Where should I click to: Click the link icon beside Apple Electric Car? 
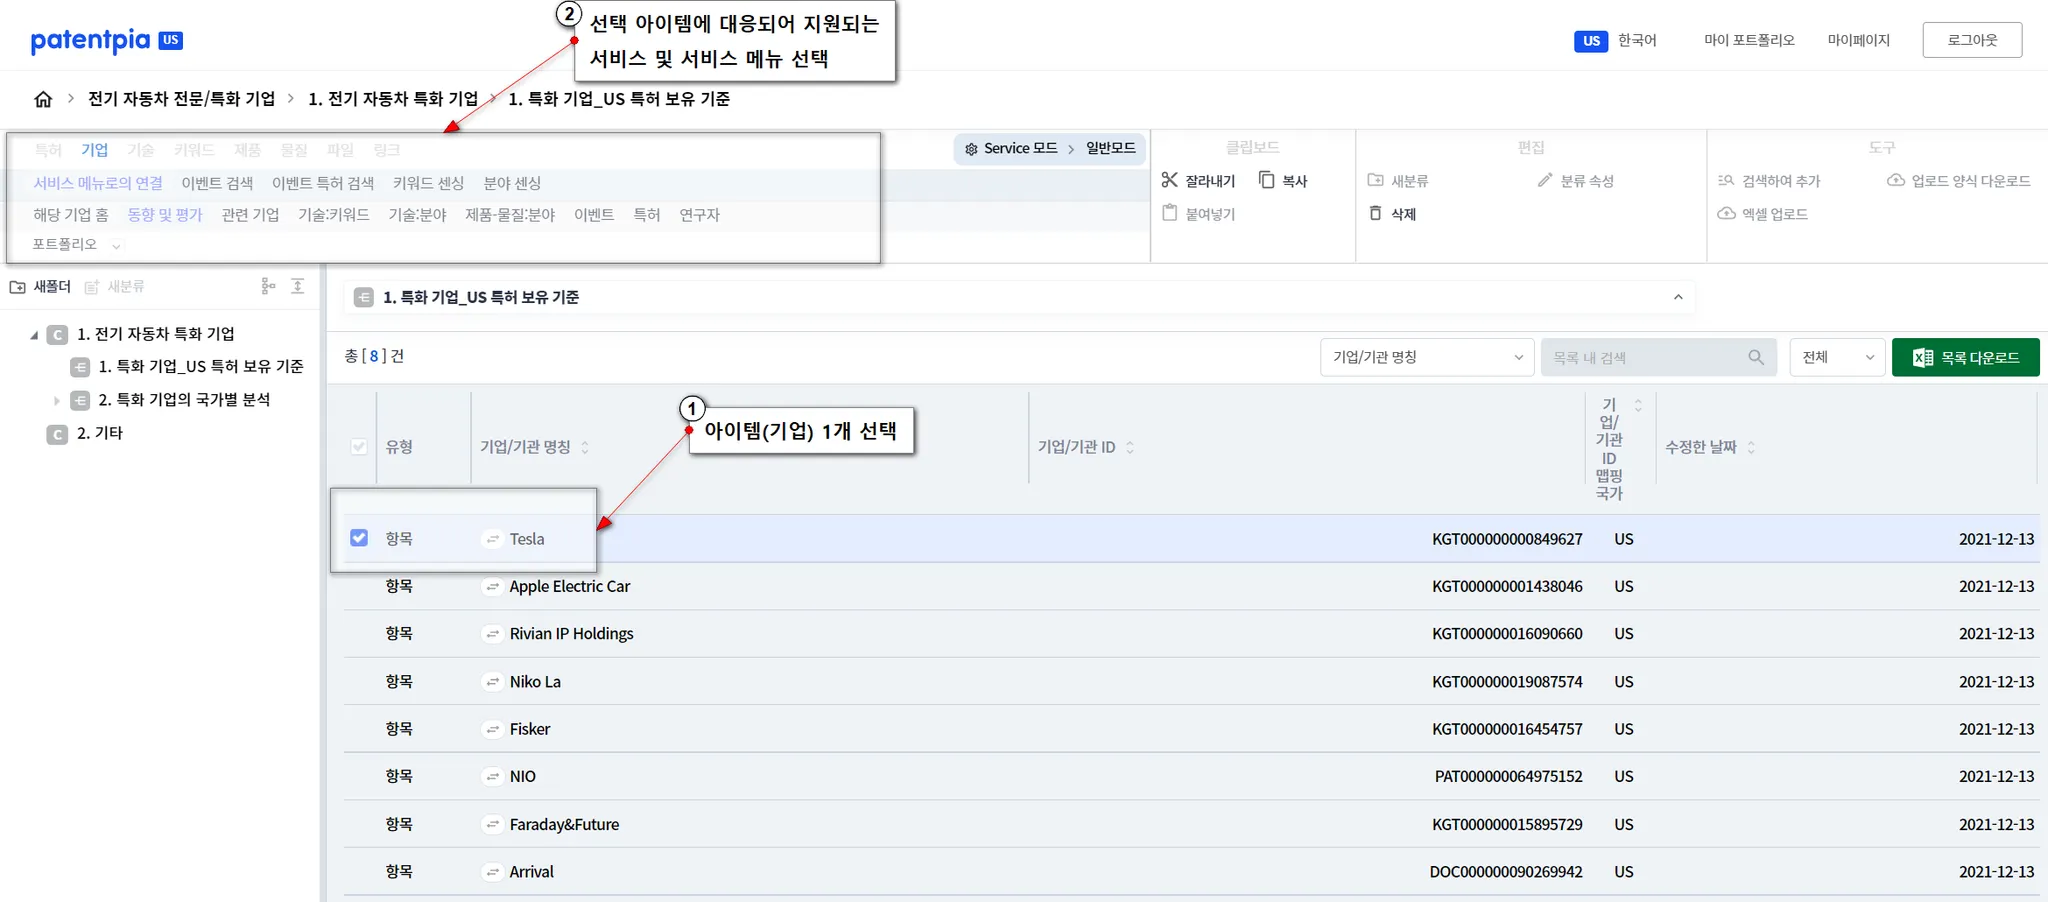492,587
